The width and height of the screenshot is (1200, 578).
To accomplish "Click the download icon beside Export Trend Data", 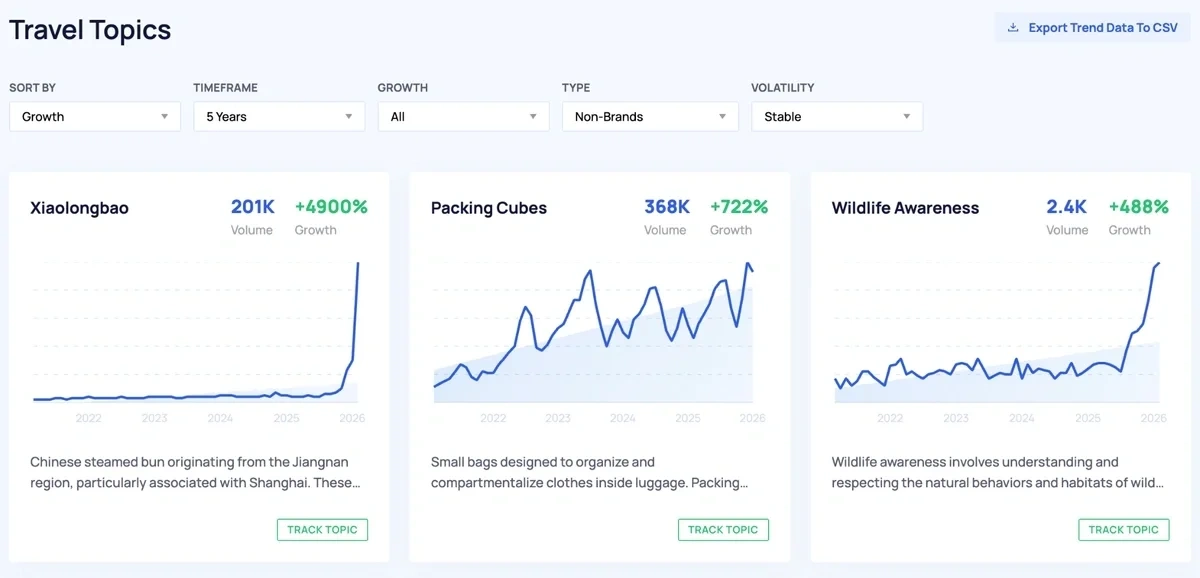I will point(1013,28).
